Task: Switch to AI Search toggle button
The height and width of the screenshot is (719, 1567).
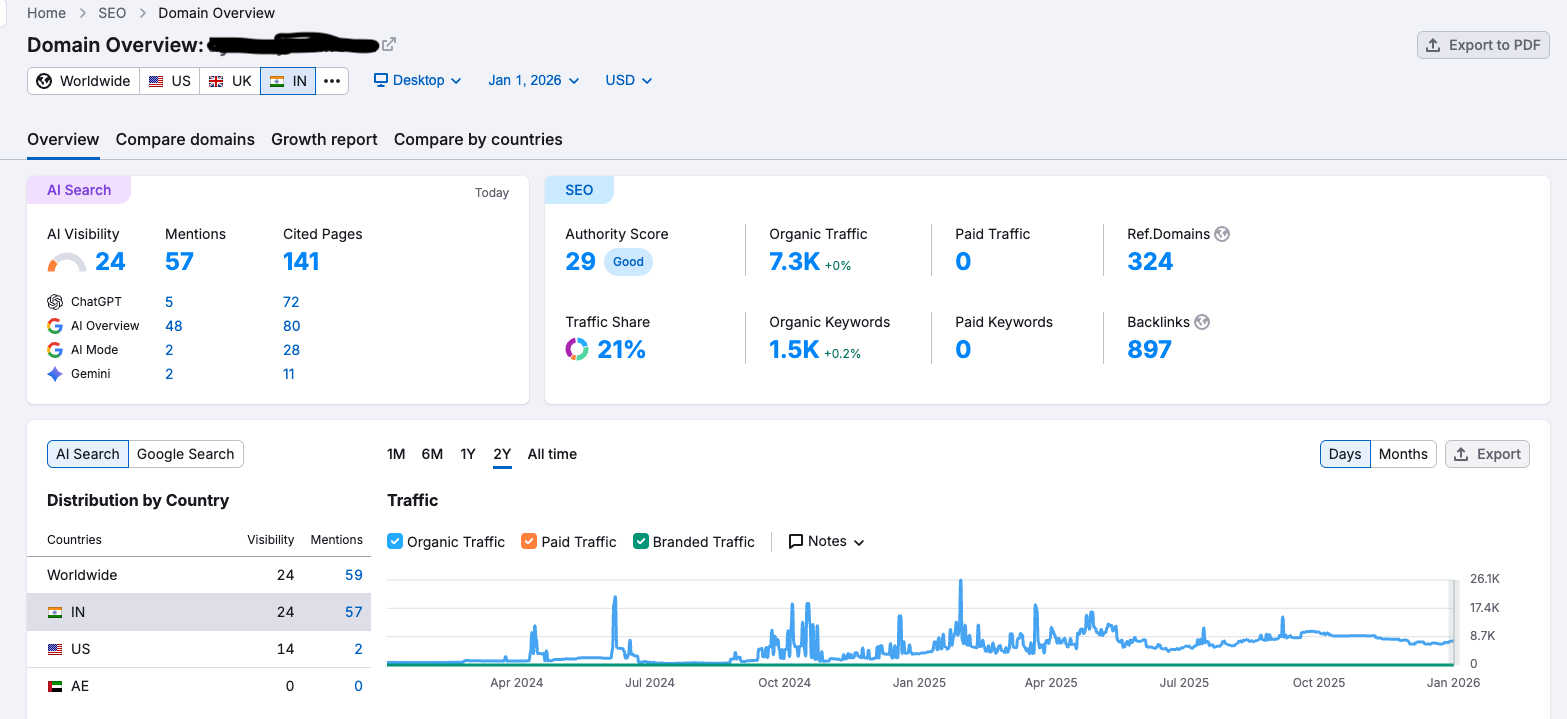Action: pyautogui.click(x=88, y=454)
